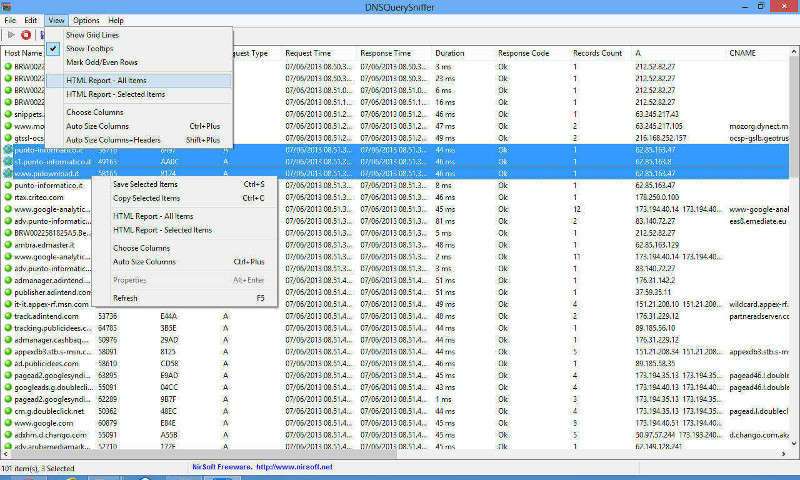Image resolution: width=800 pixels, height=480 pixels.
Task: Click Save Selected Items in context menu
Action: coord(146,184)
